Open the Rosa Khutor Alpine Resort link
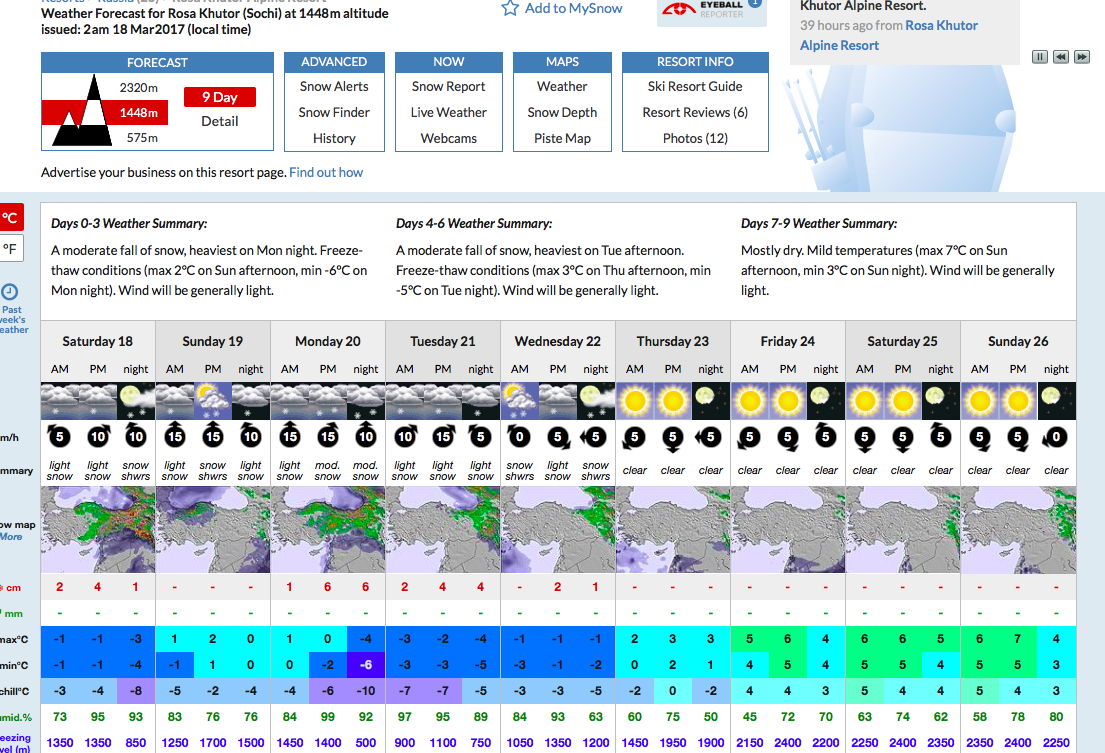The height and width of the screenshot is (753, 1105). point(889,35)
